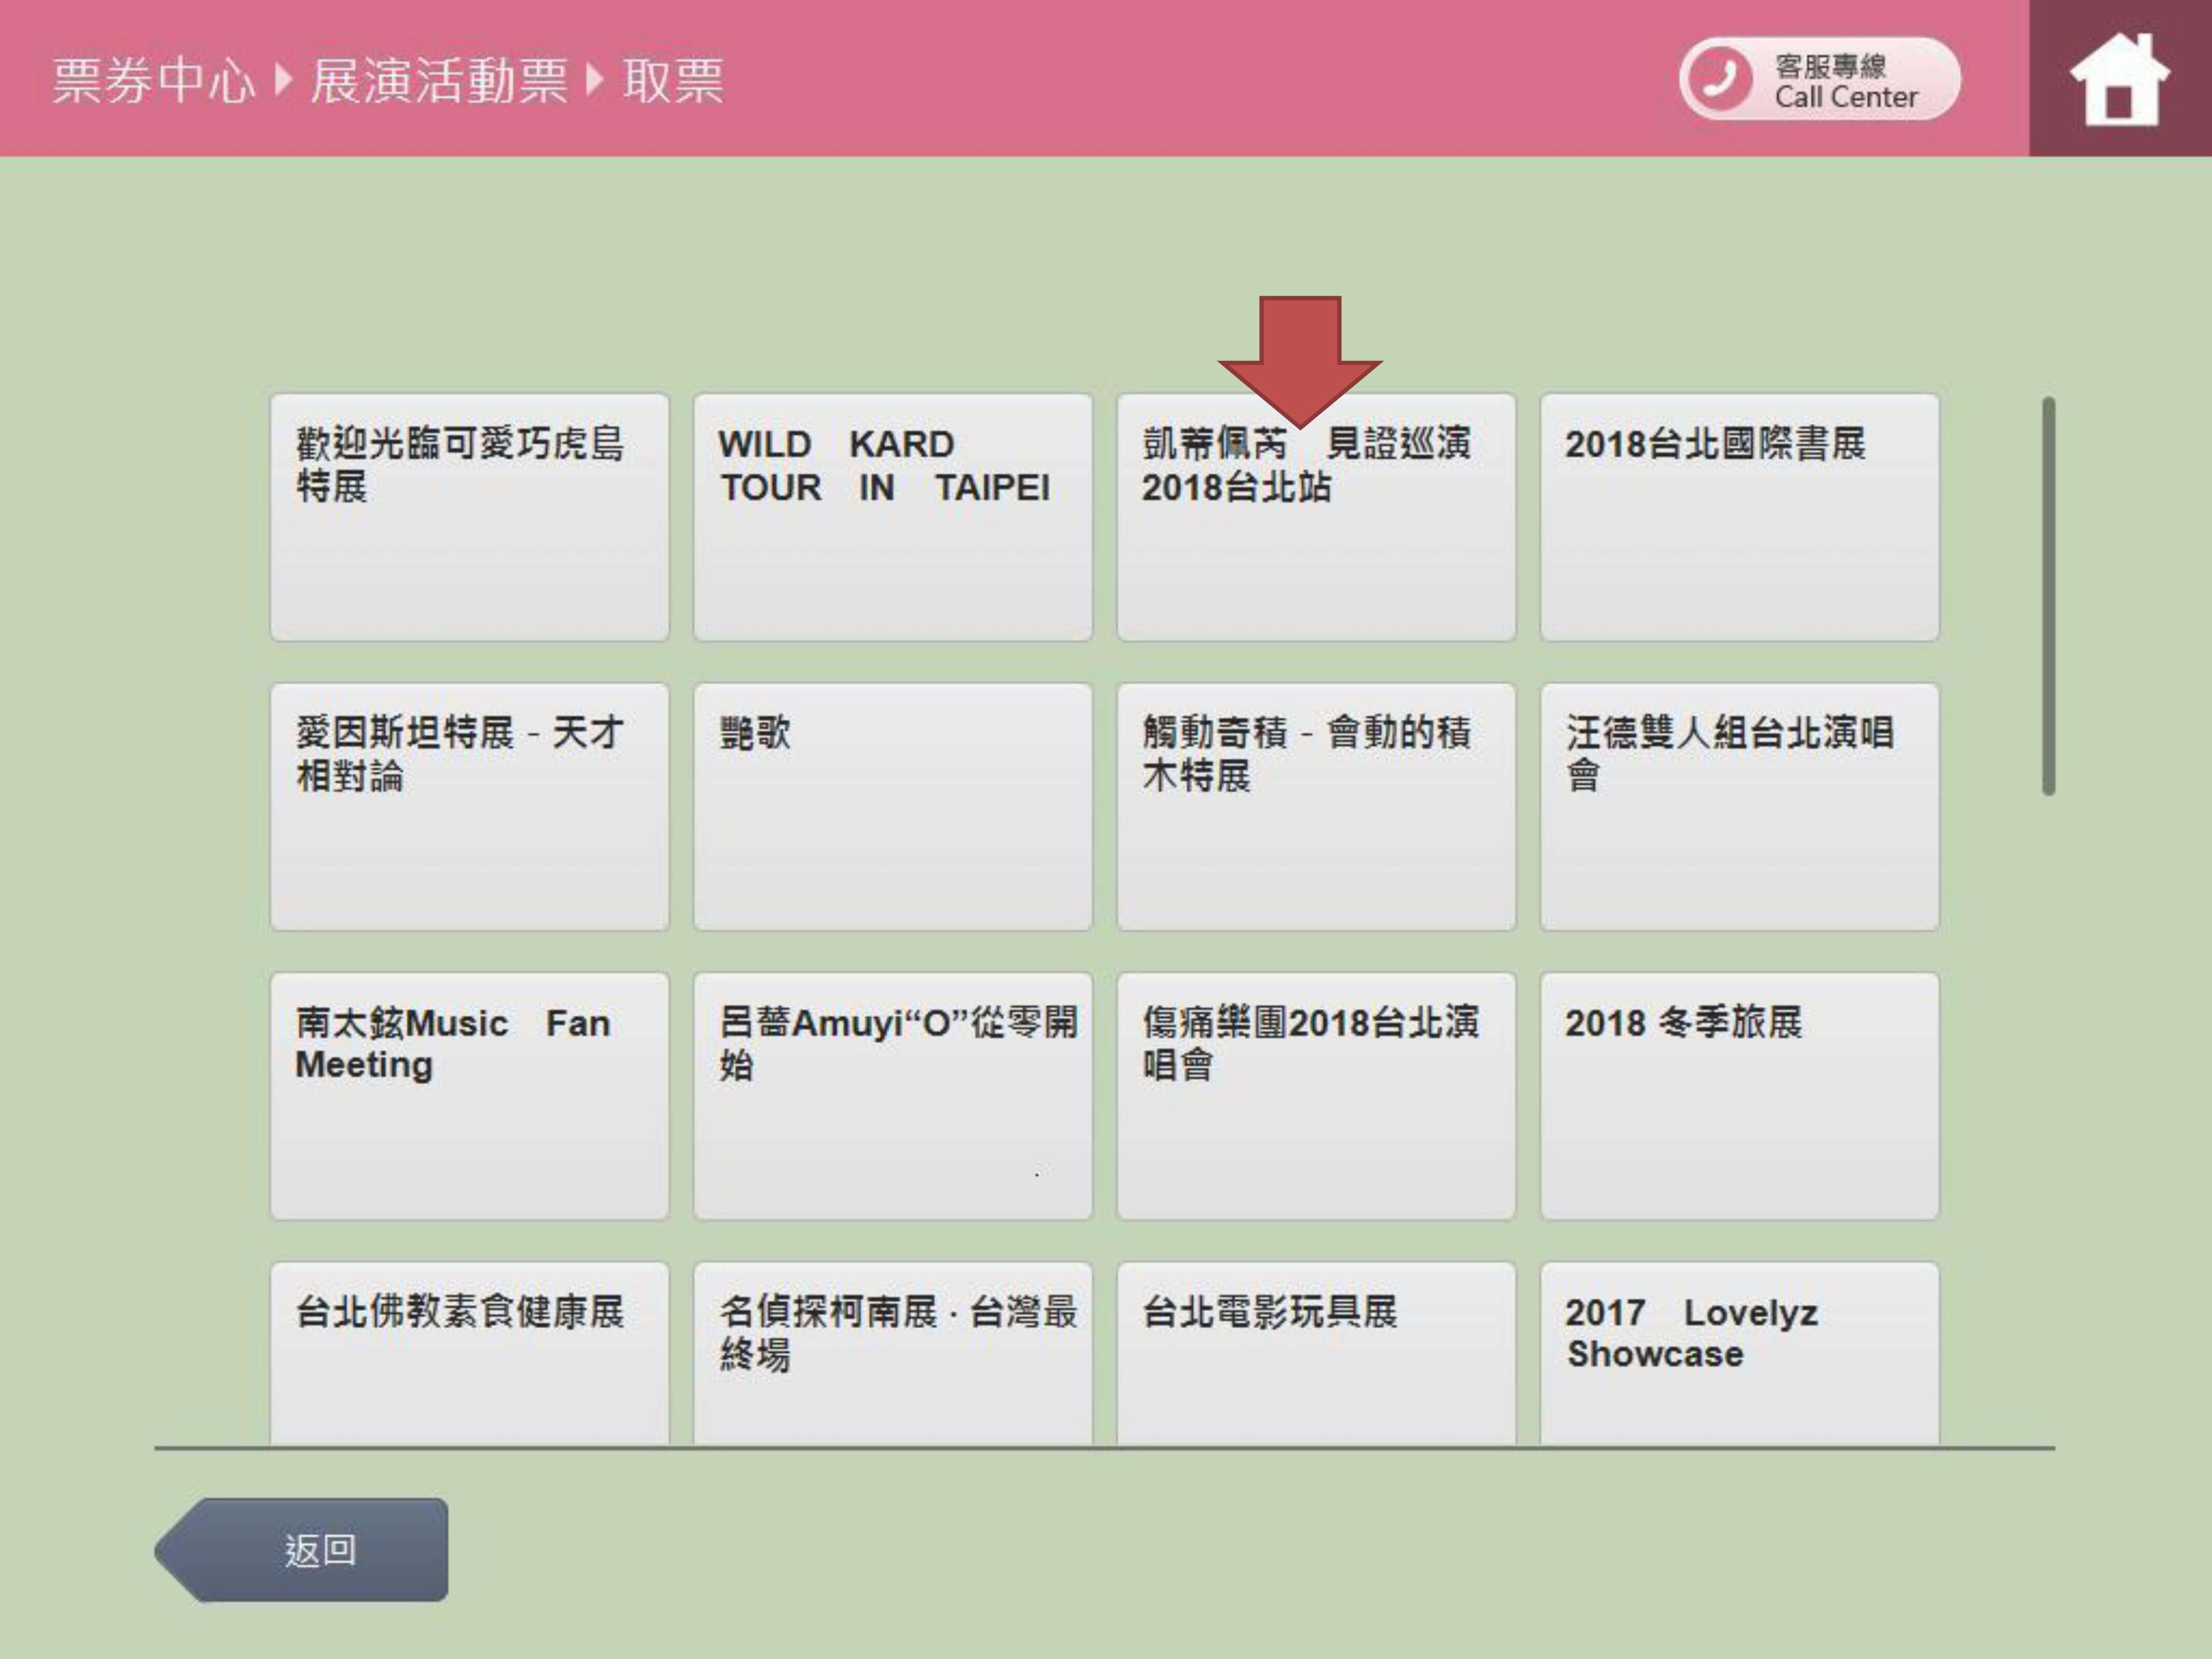Select 歡迎光臨可愛巧虎島特展 event tile

pyautogui.click(x=469, y=517)
